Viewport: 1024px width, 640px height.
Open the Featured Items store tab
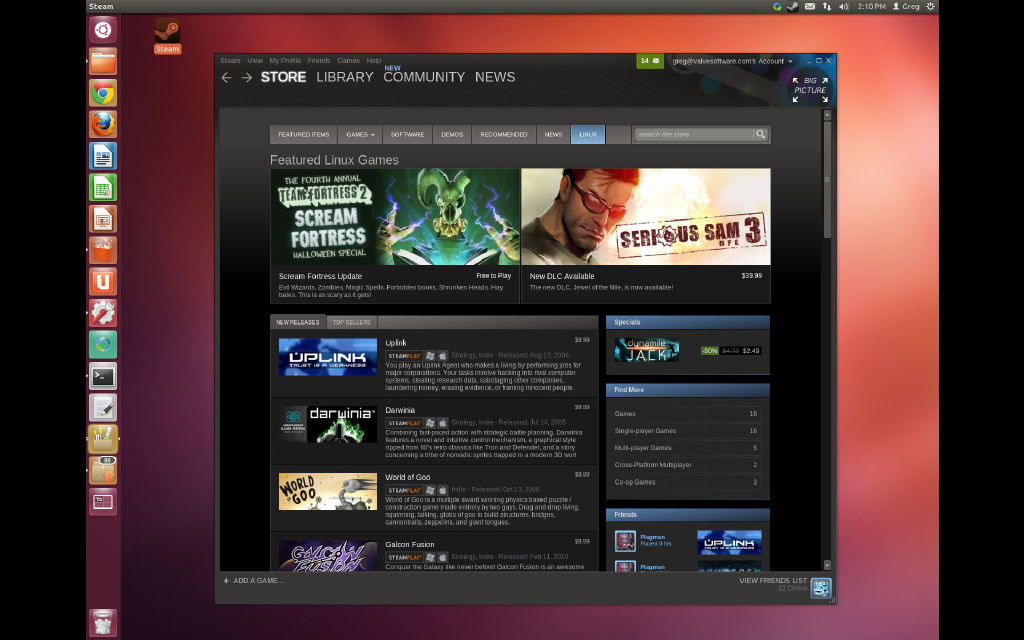[304, 135]
